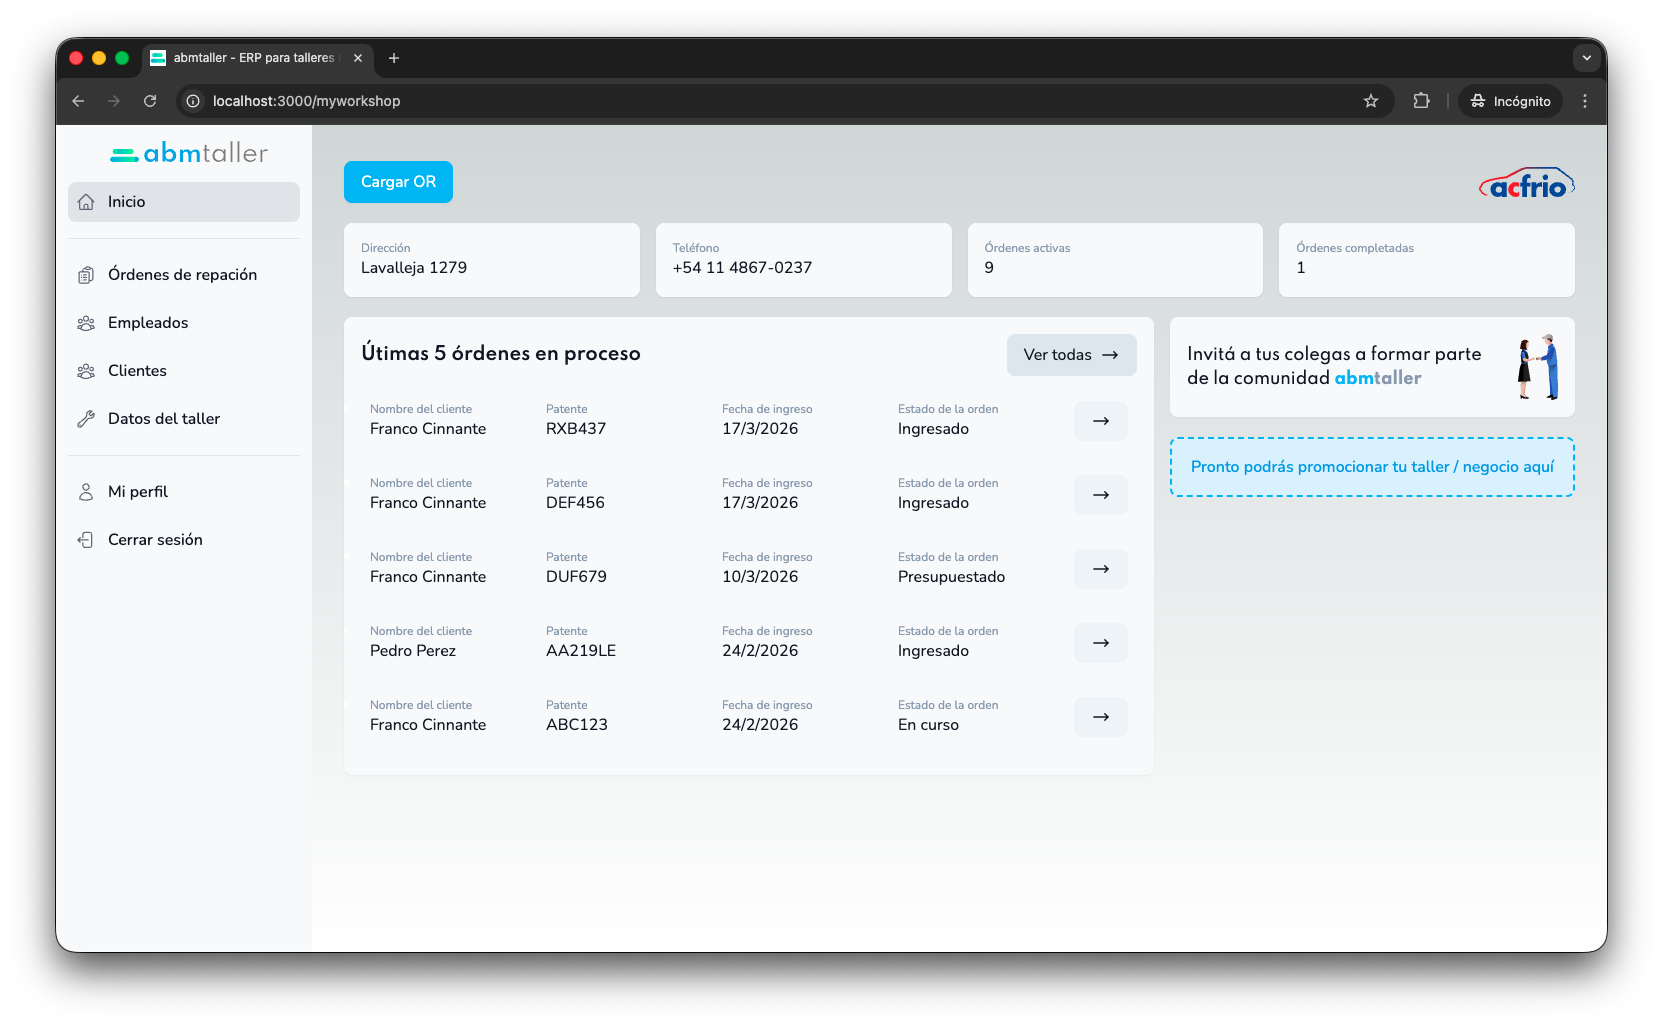This screenshot has width=1663, height=1026.
Task: Open the Chrome three-dot menu
Action: (1585, 101)
